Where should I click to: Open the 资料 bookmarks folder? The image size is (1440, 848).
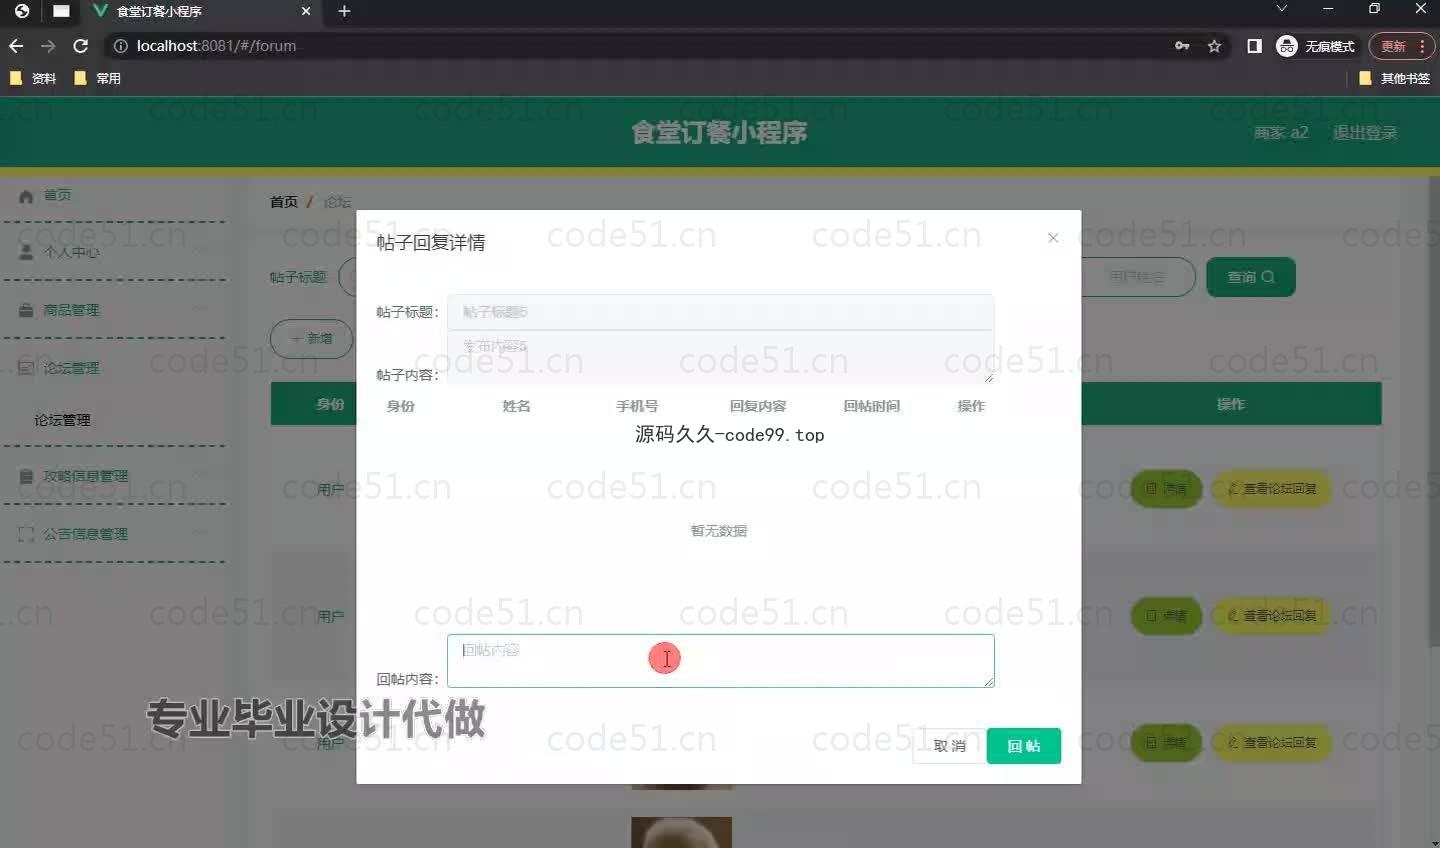point(33,78)
